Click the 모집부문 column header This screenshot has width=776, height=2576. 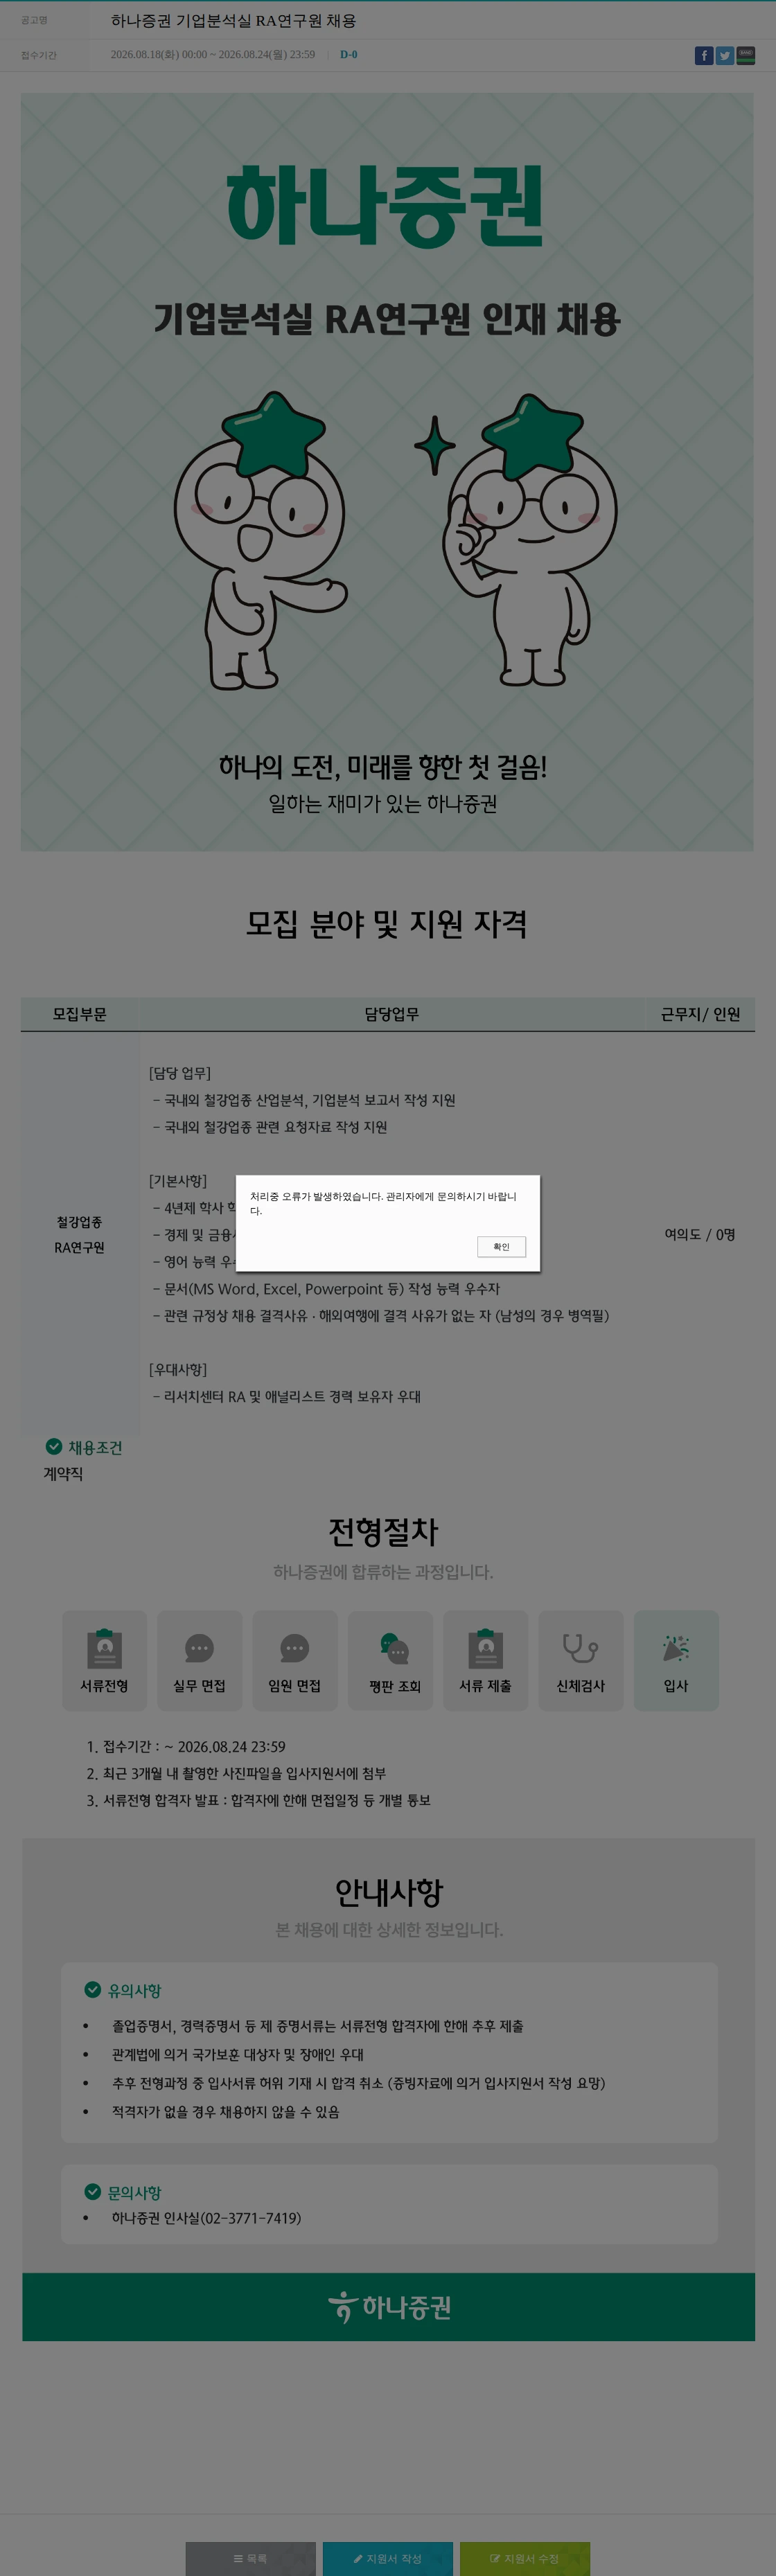80,1014
